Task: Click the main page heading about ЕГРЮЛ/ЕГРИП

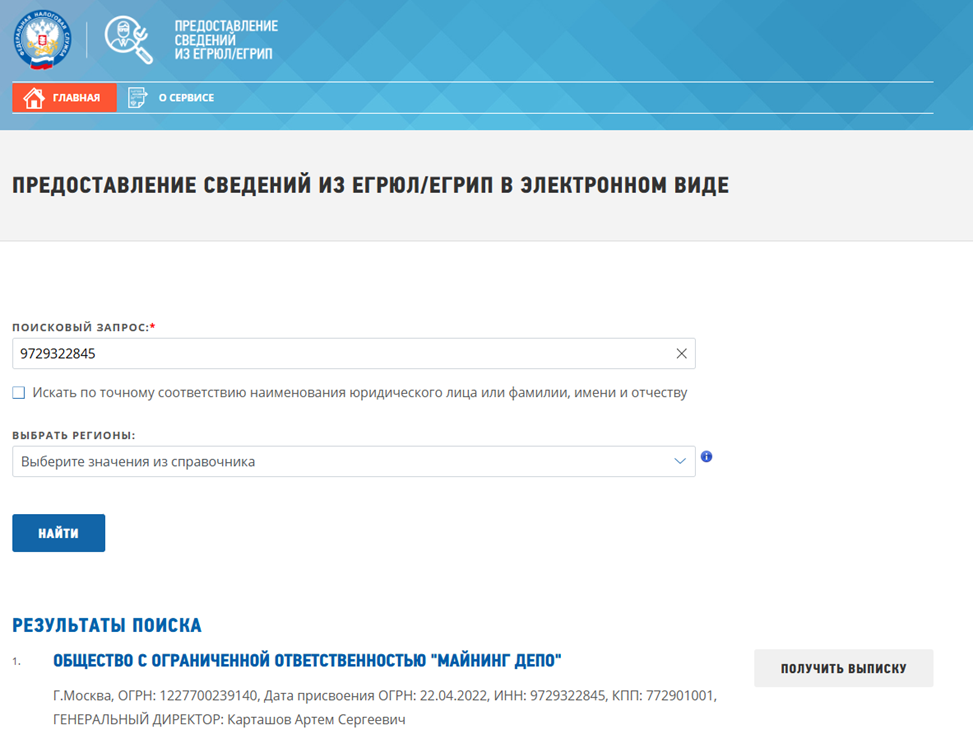Action: click(x=370, y=186)
